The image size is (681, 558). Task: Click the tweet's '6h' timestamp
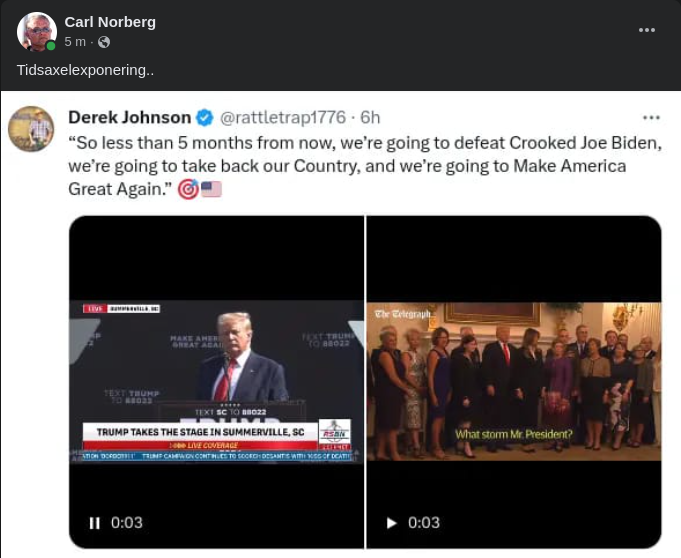click(370, 118)
